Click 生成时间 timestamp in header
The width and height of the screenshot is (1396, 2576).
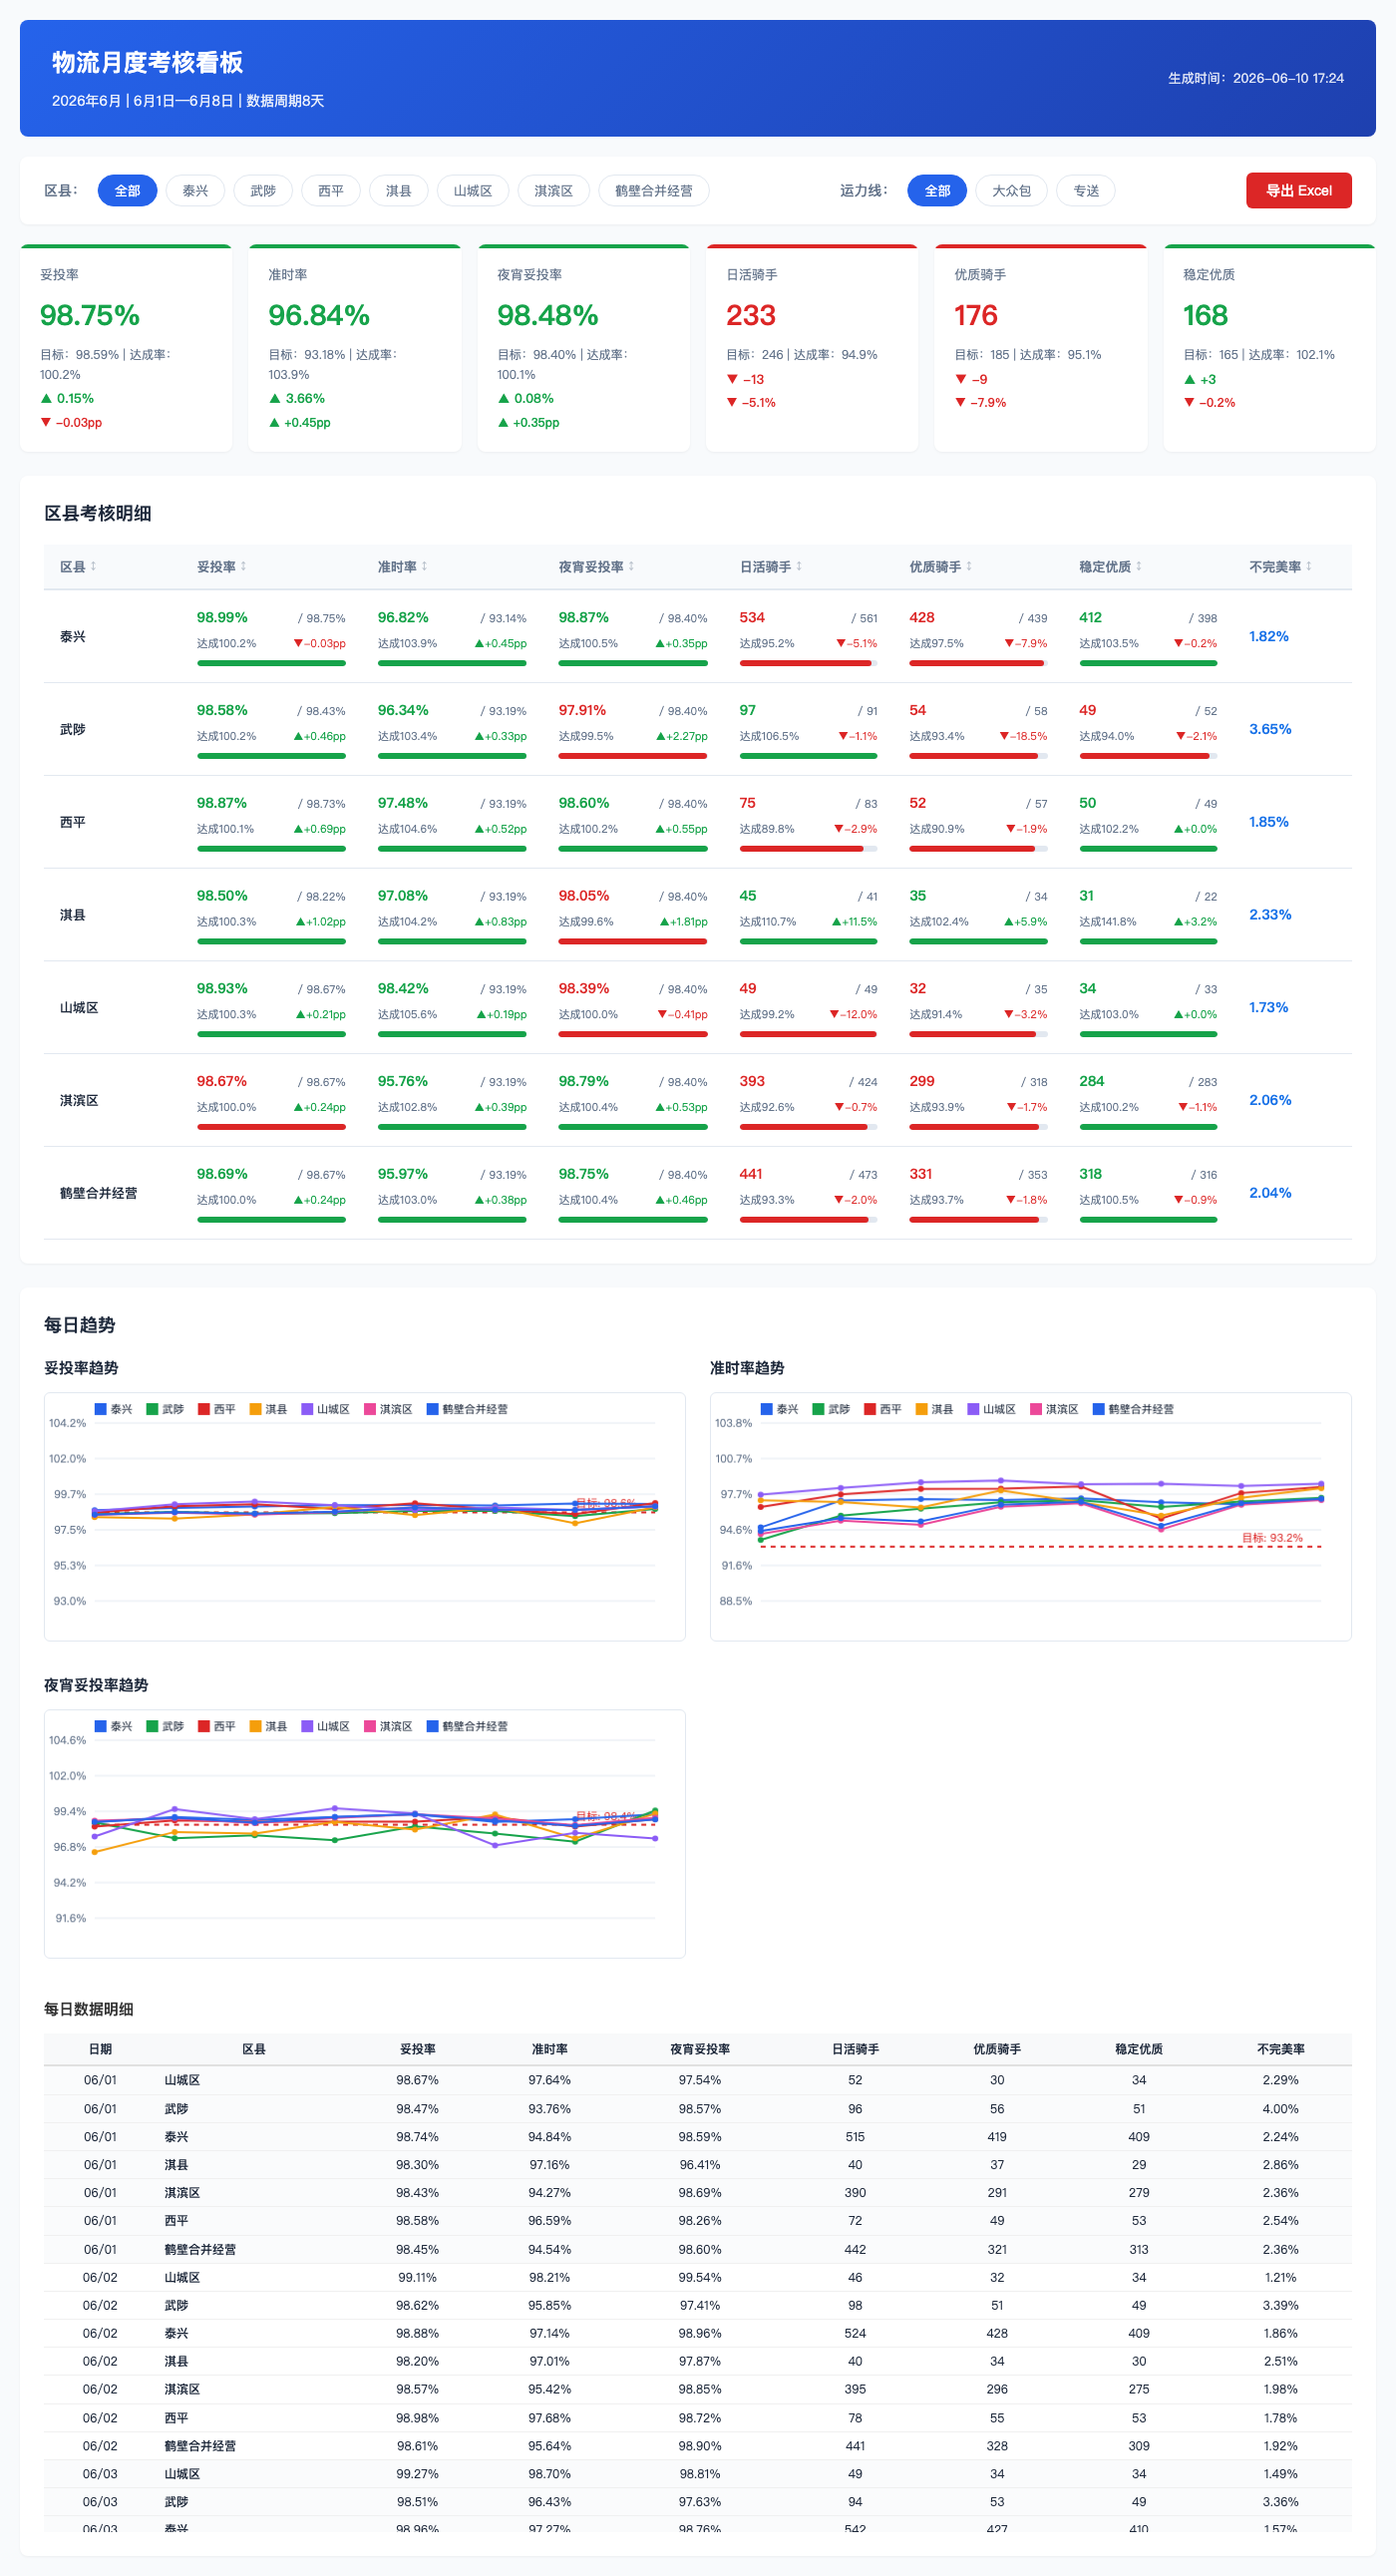[x=1256, y=78]
